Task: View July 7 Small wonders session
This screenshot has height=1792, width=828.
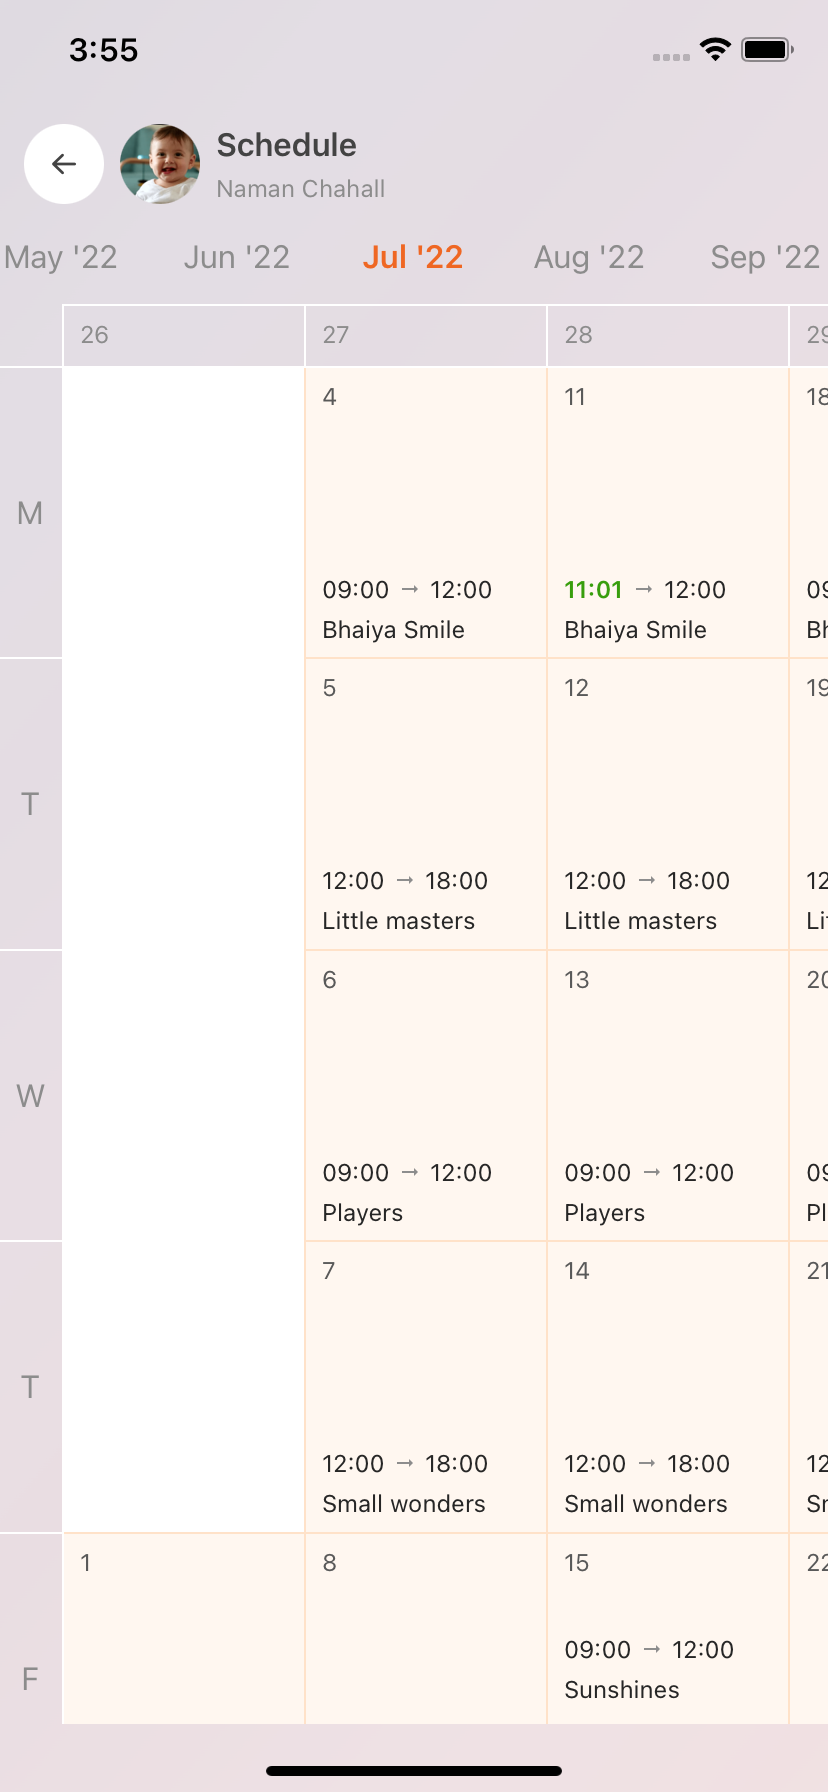Action: [x=426, y=1387]
